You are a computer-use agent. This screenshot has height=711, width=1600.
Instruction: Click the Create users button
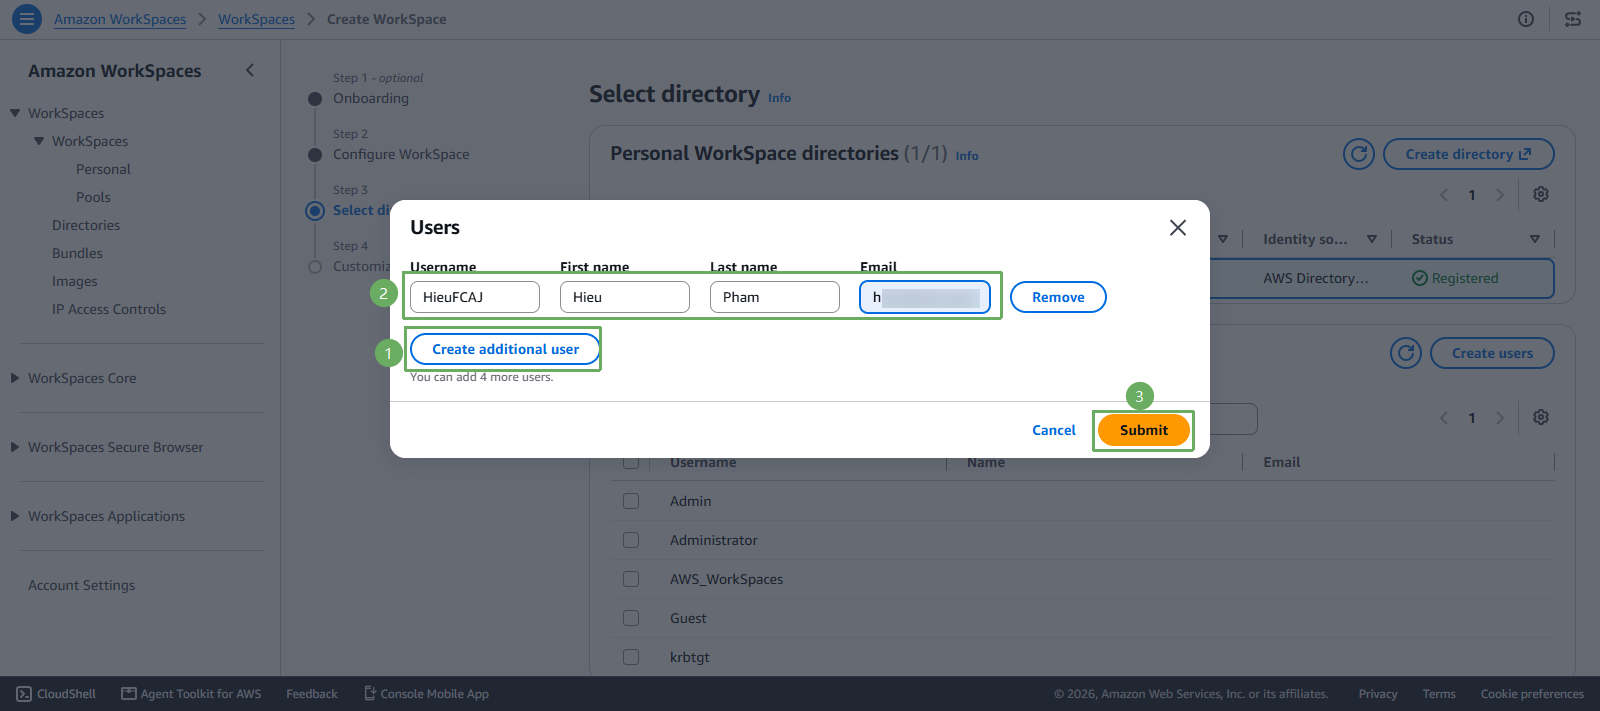(x=1492, y=353)
